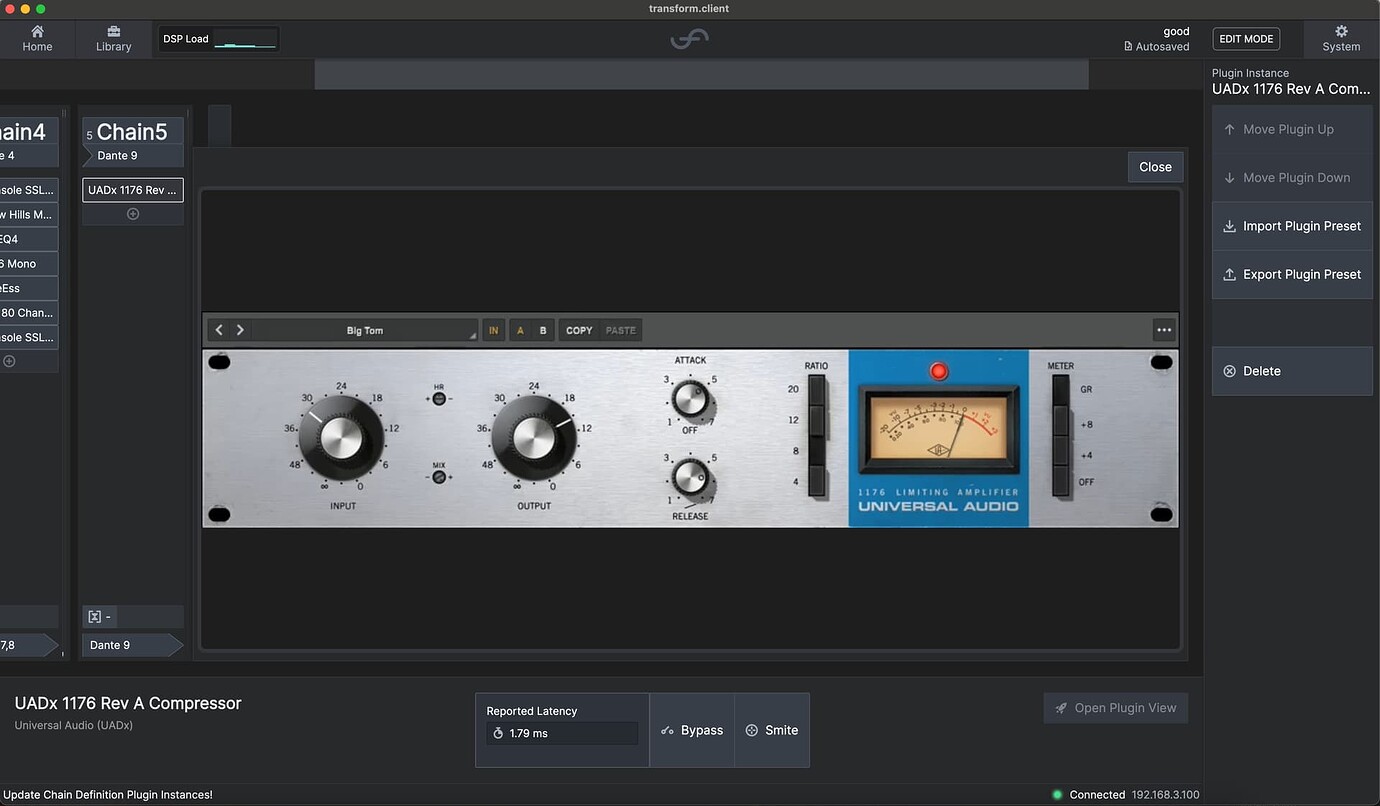This screenshot has width=1380, height=806.
Task: Delete the plugin instance
Action: (1292, 371)
